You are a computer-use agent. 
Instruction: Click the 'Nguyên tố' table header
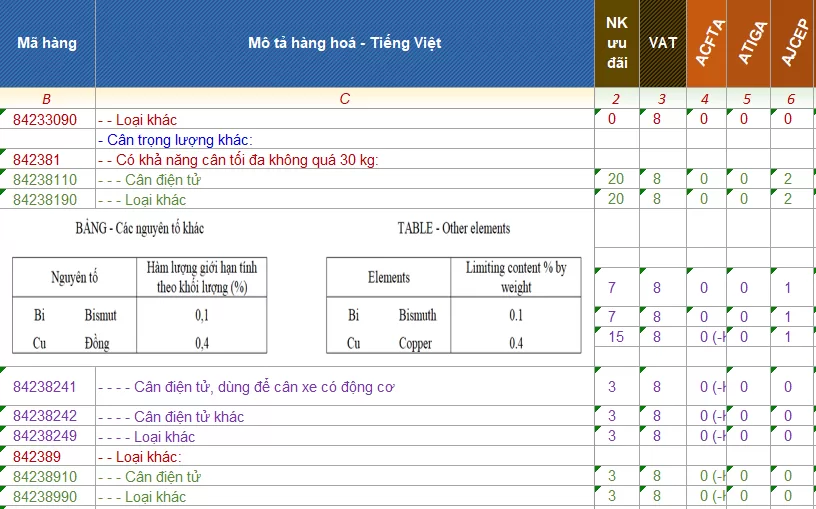click(x=74, y=277)
